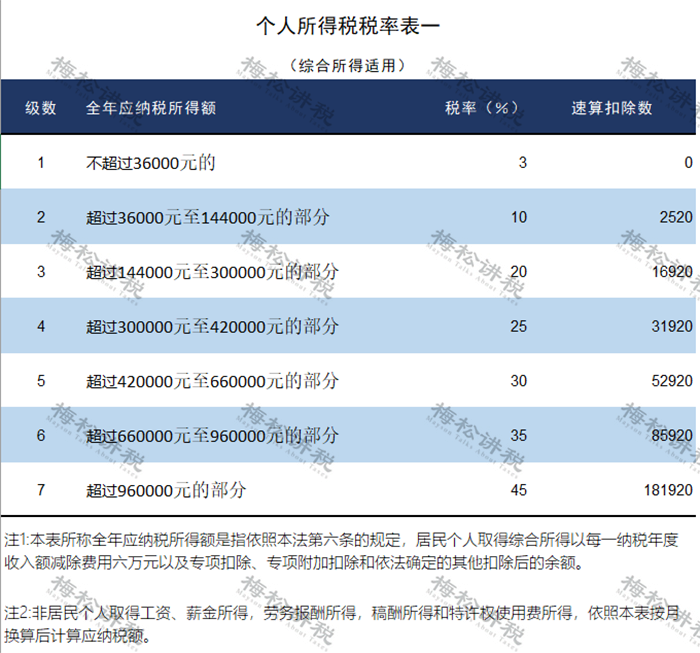Click tax rate value 25
Image resolution: width=700 pixels, height=653 pixels.
[x=519, y=326]
